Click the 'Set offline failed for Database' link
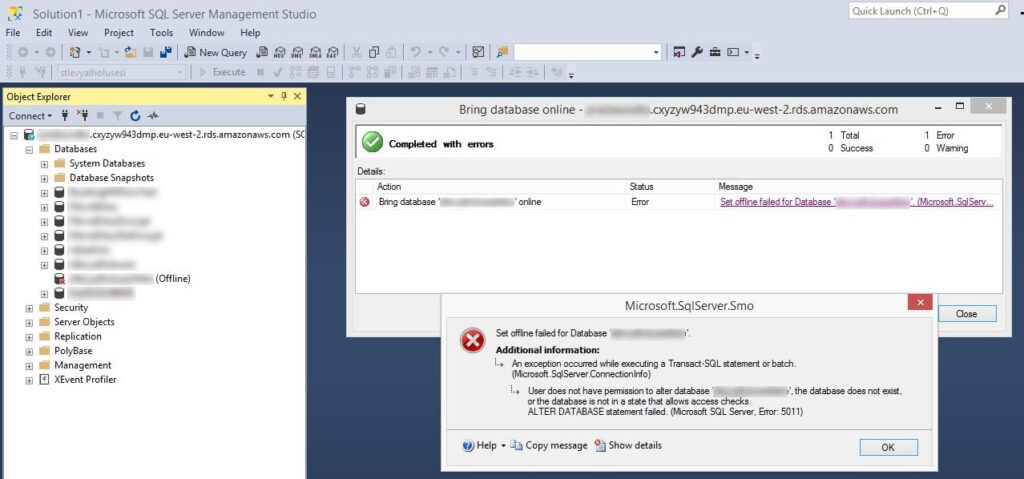 (x=857, y=202)
